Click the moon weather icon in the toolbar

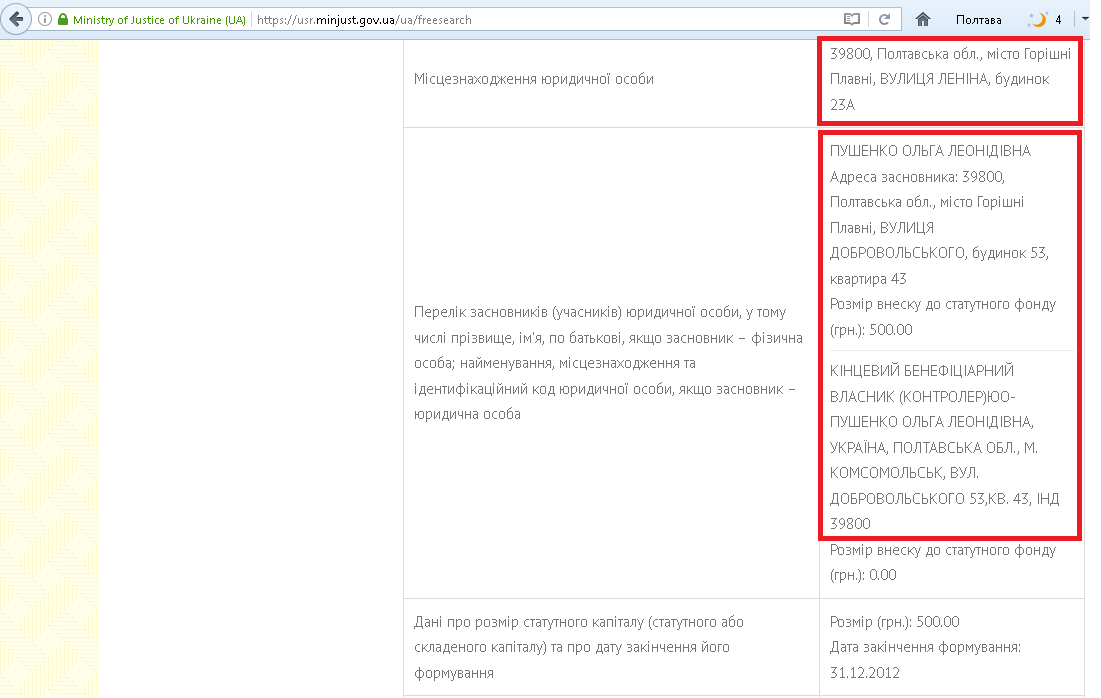(1037, 19)
